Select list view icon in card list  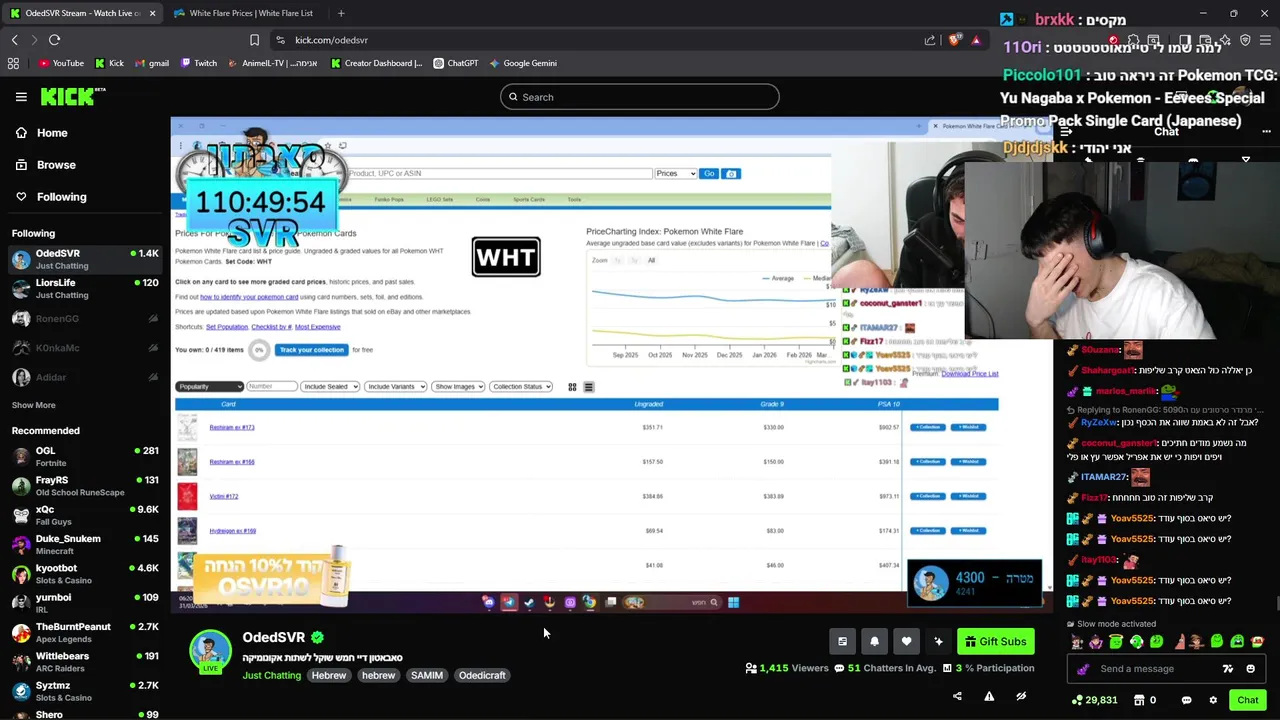pos(588,387)
